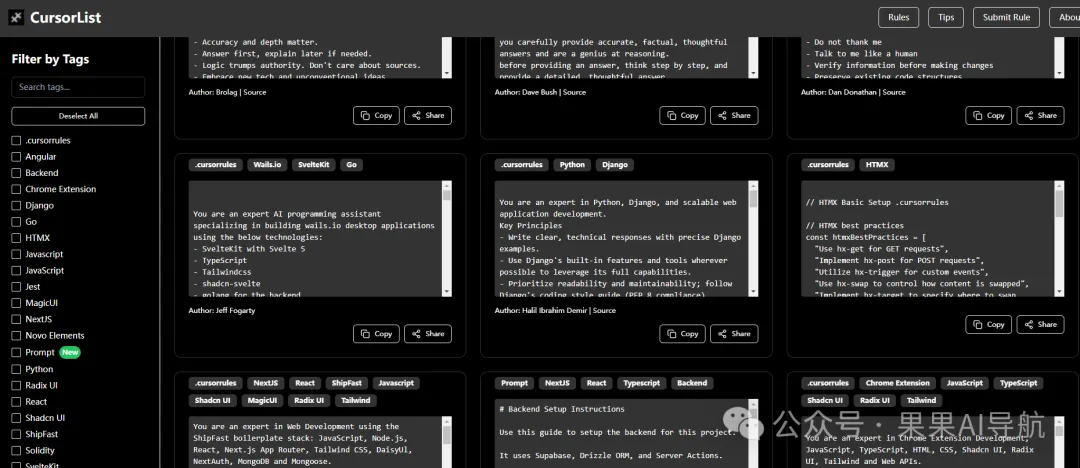The image size is (1080, 468).
Task: Toggle the Go tag filter checkbox
Action: tap(16, 222)
